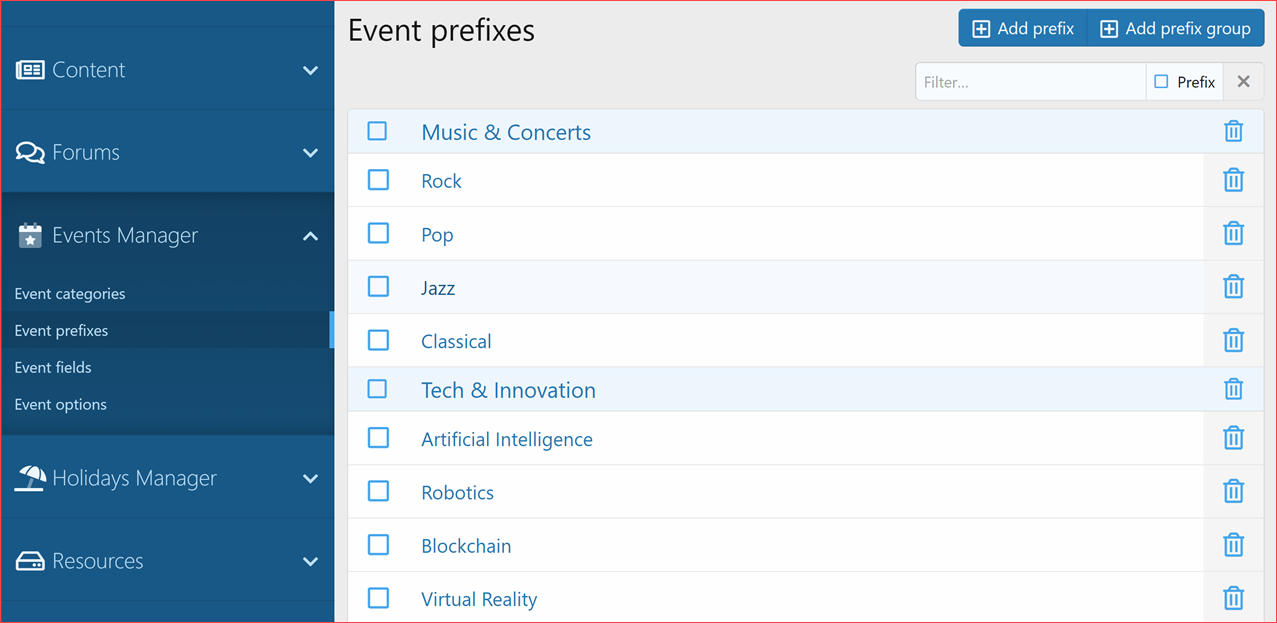Open the Classical prefix link

456,341
